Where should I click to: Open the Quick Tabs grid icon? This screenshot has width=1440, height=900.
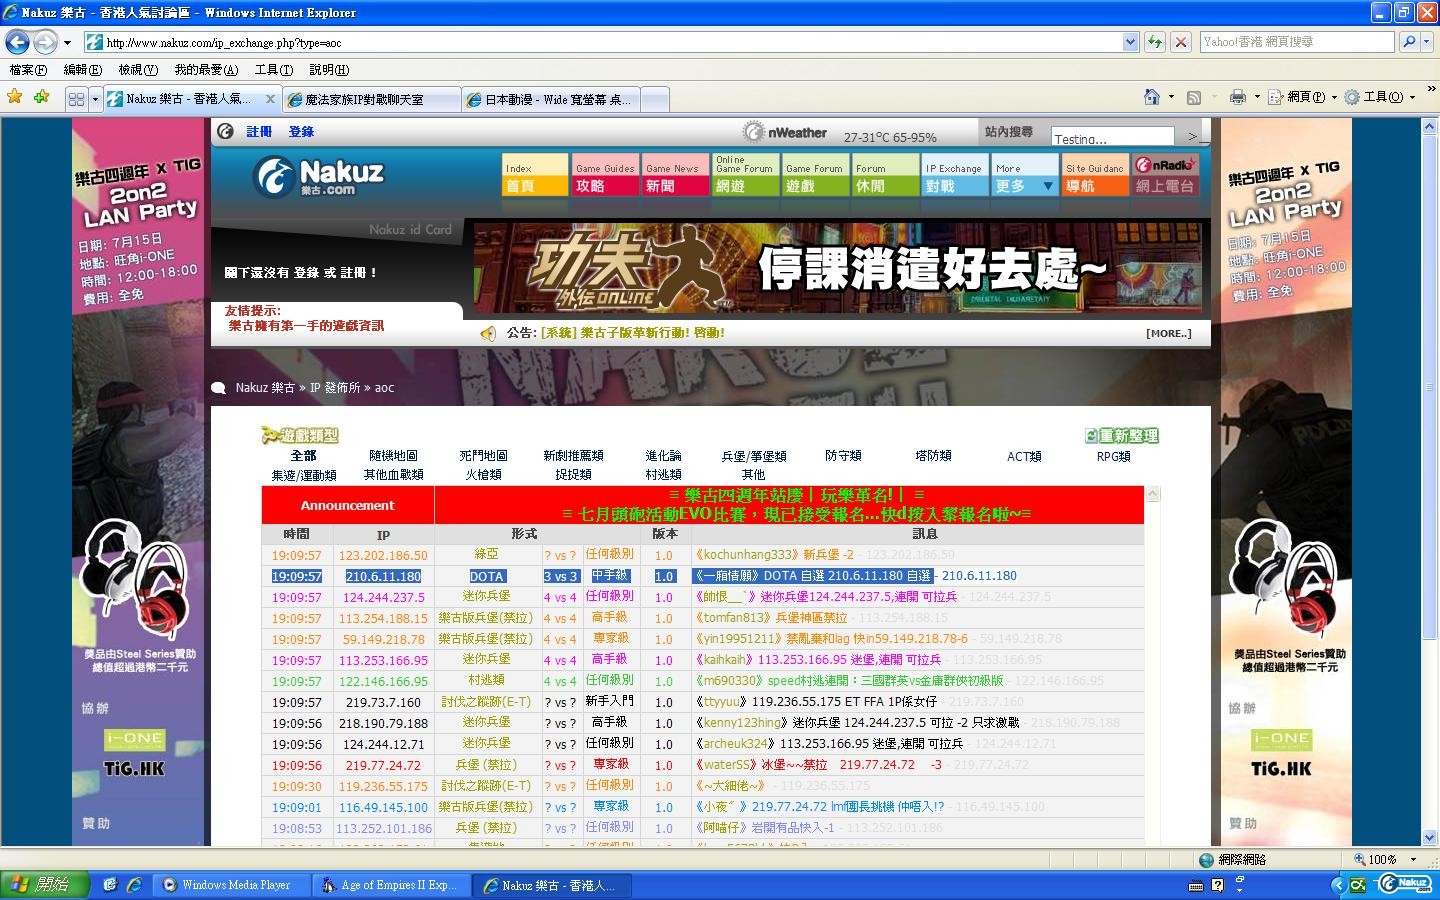(76, 99)
